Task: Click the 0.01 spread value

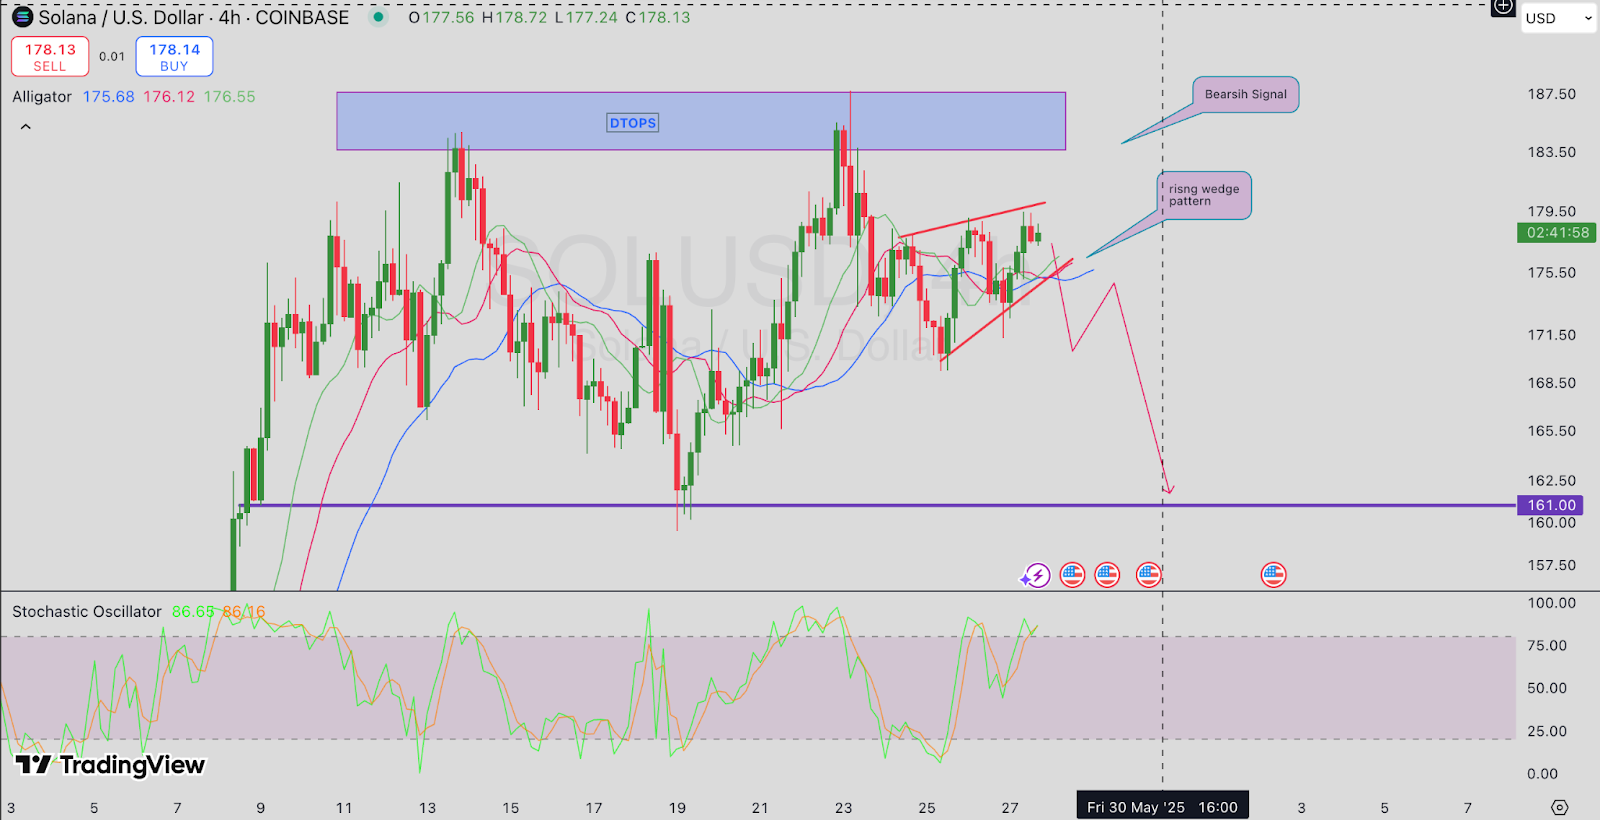Action: pos(112,57)
